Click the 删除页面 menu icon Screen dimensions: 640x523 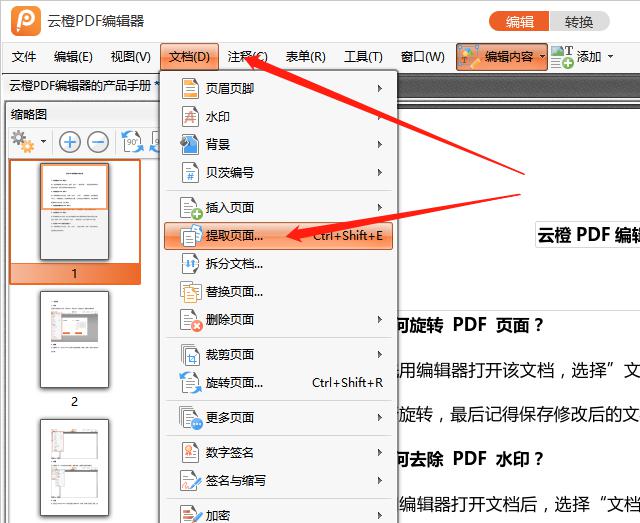click(x=191, y=320)
